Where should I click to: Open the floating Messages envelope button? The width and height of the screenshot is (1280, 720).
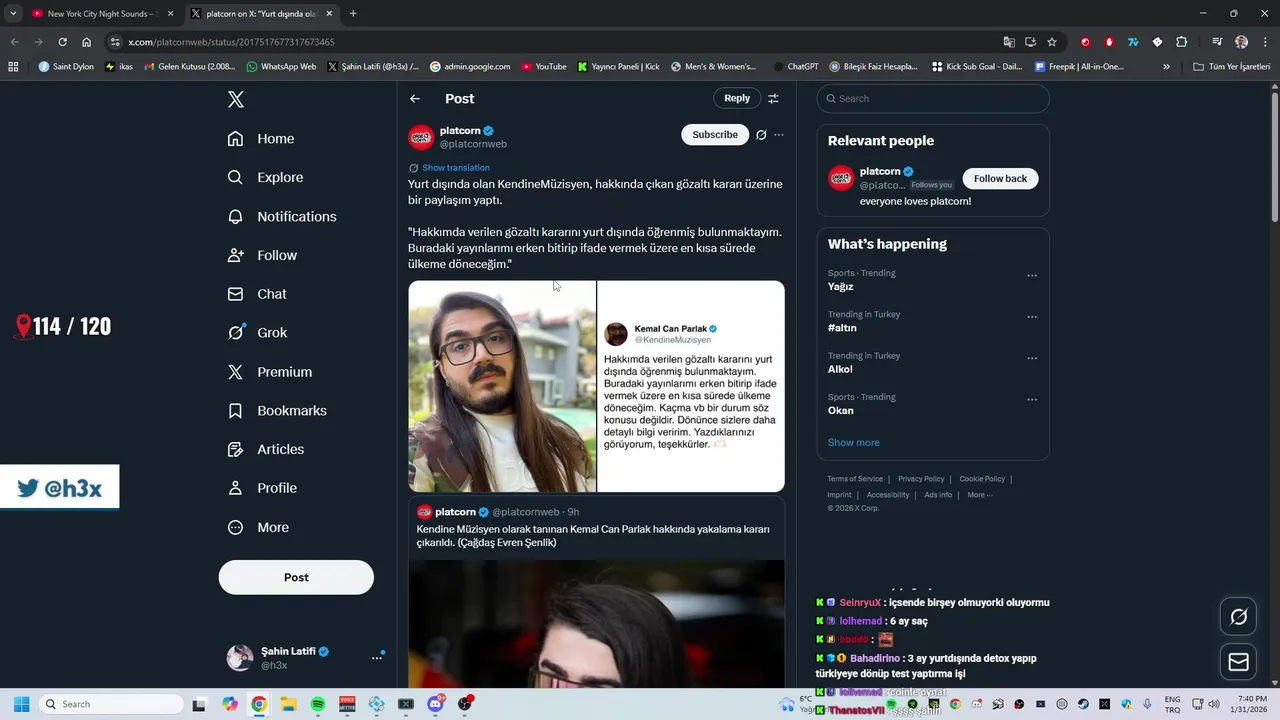1238,662
